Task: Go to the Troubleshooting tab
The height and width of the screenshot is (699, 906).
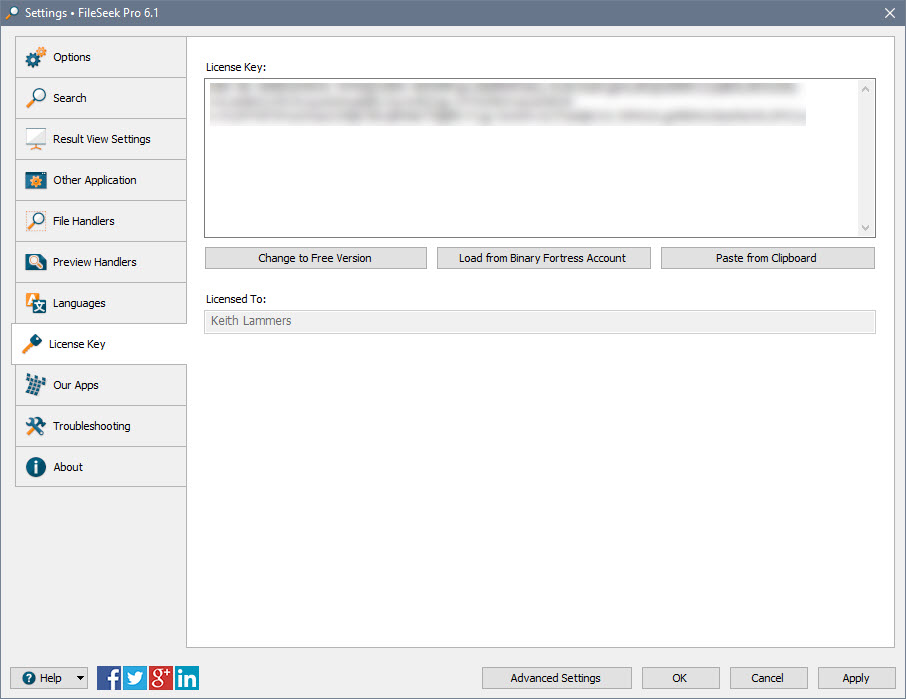Action: [x=101, y=426]
